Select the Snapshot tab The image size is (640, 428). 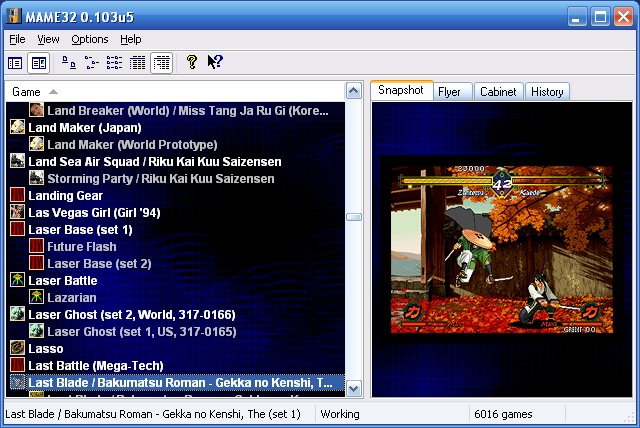pos(401,90)
